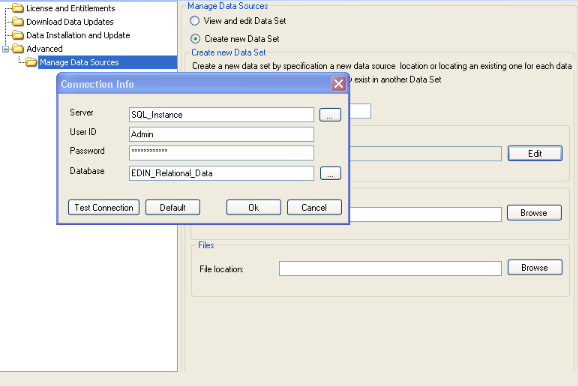This screenshot has height=386, width=578.
Task: Cancel the Connection Info dialog
Action: tap(314, 208)
